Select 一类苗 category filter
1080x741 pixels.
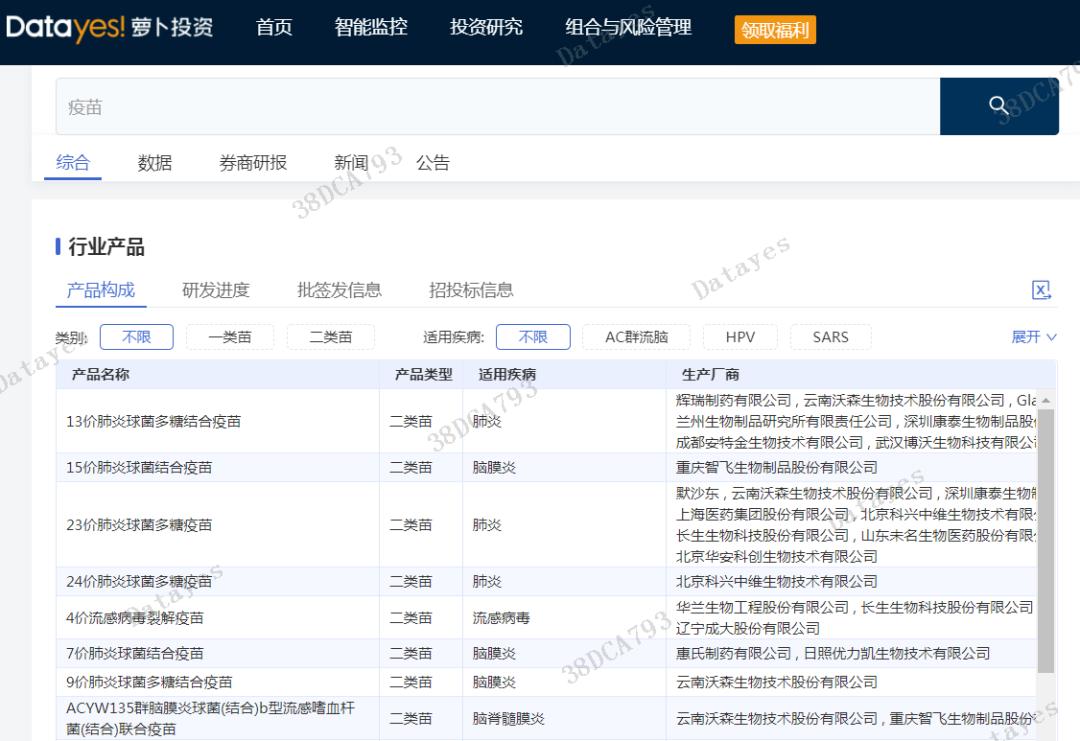coord(230,337)
